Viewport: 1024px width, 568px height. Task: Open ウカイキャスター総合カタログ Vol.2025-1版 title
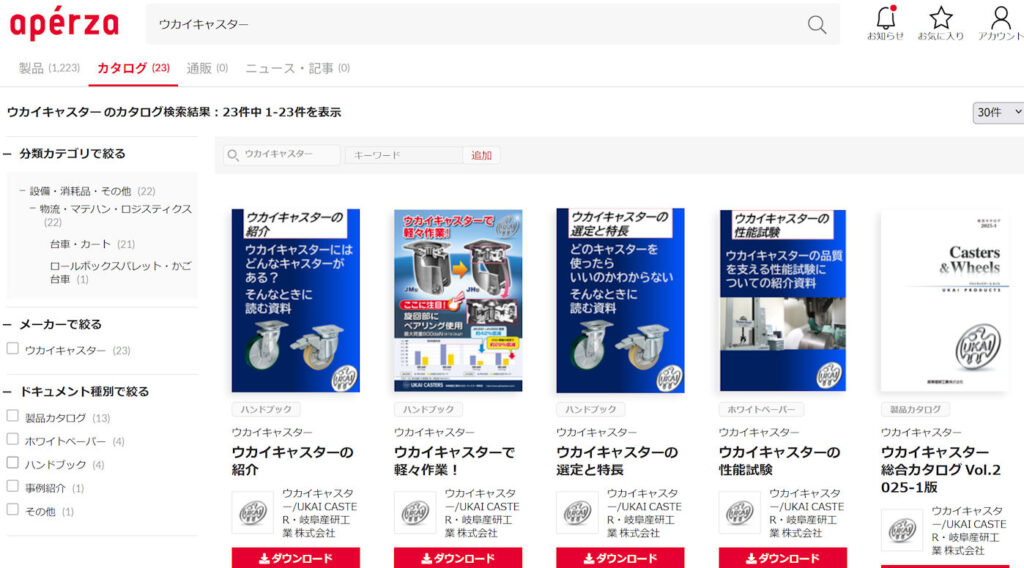[x=941, y=469]
